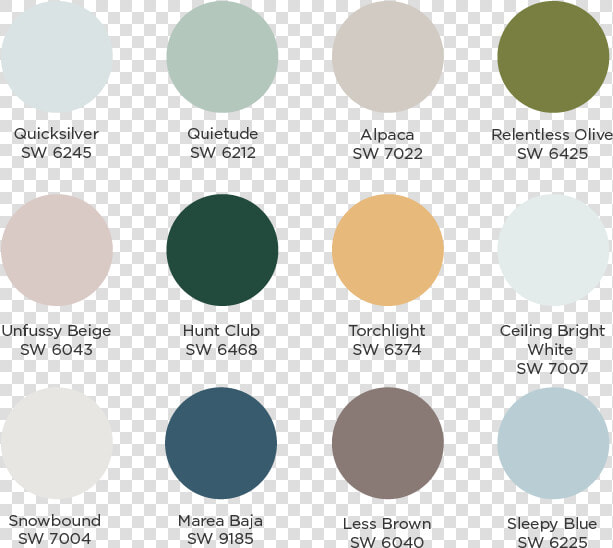Select the Sleepy Blue swatch
Image resolution: width=613 pixels, height=548 pixels.
(553, 443)
